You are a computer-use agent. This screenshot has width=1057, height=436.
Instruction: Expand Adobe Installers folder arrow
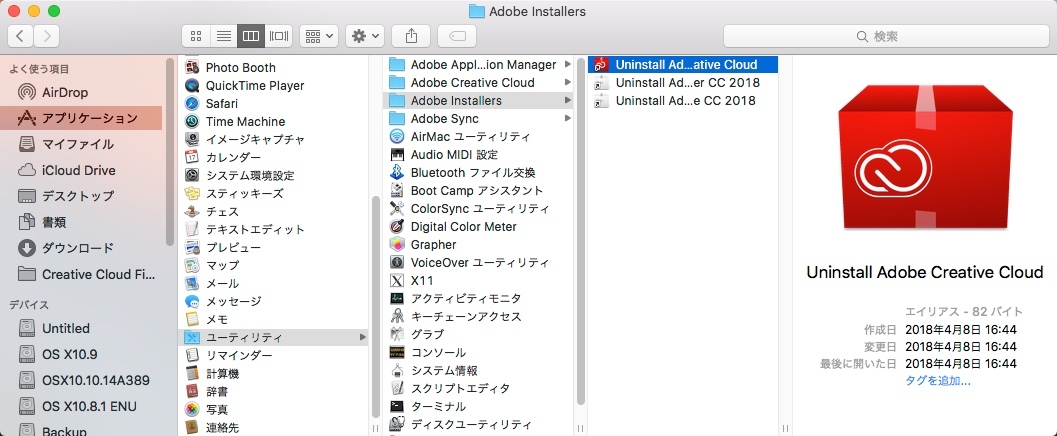568,100
